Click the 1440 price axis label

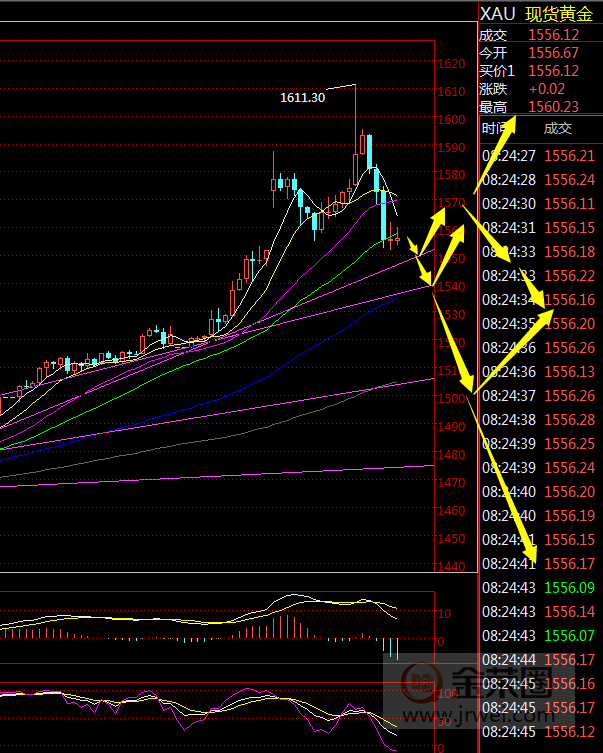click(452, 567)
